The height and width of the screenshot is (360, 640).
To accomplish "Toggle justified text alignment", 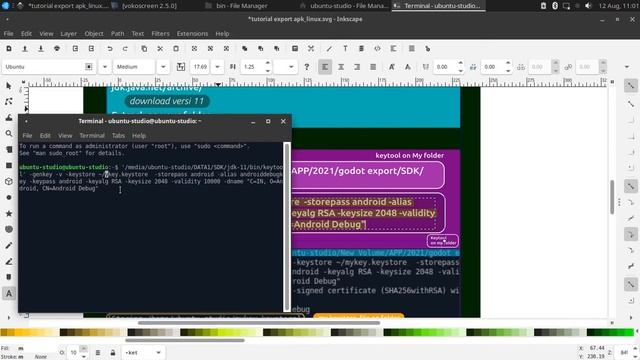I will pos(373,67).
